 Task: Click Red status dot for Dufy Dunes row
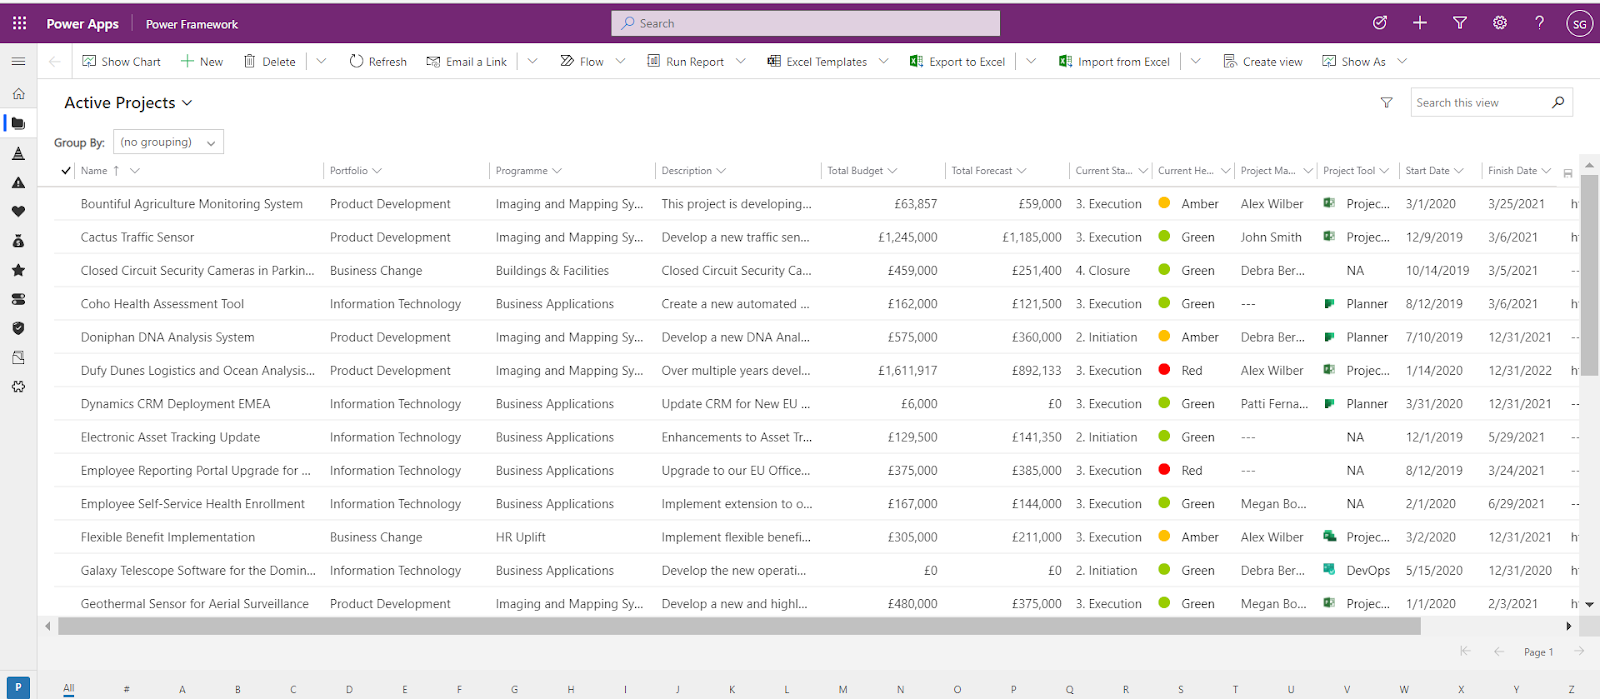[1164, 370]
